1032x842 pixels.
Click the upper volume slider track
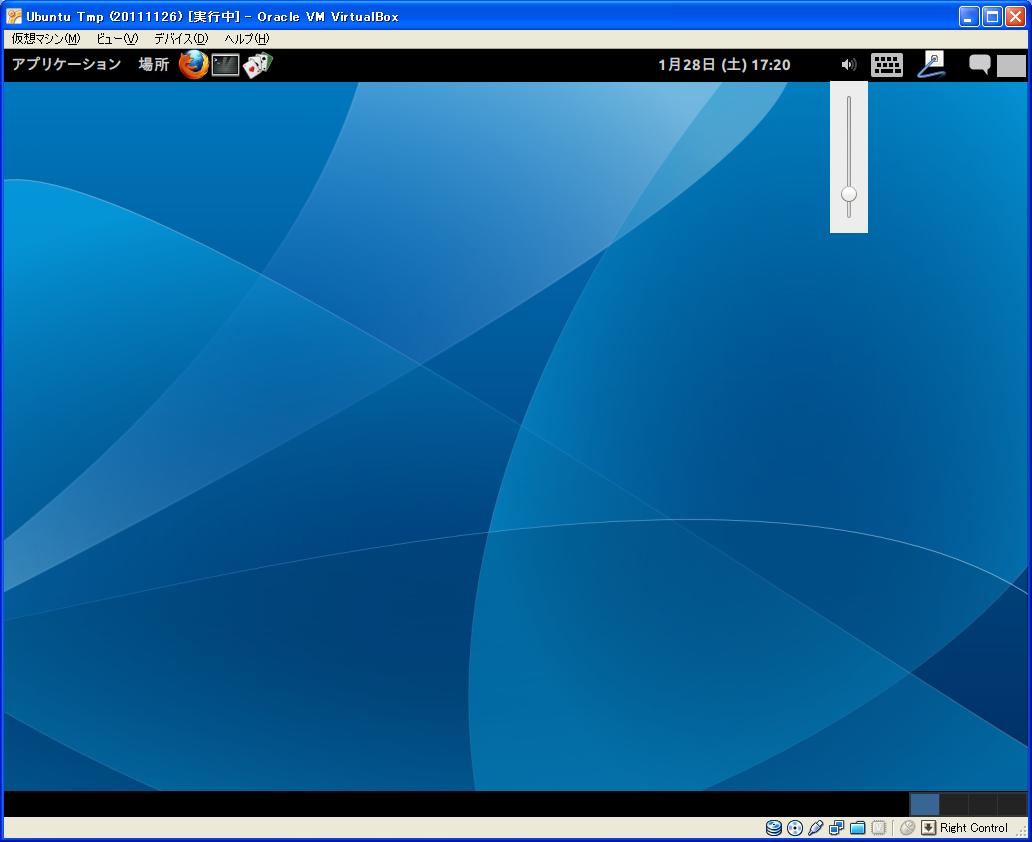(x=849, y=140)
